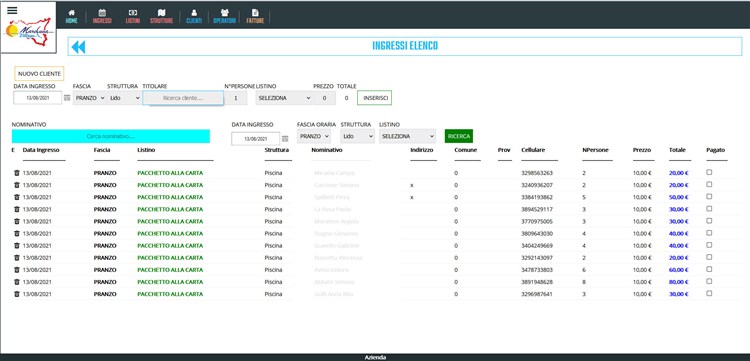The height and width of the screenshot is (361, 750).
Task: Go to Home in top navigation
Action: coord(72,17)
